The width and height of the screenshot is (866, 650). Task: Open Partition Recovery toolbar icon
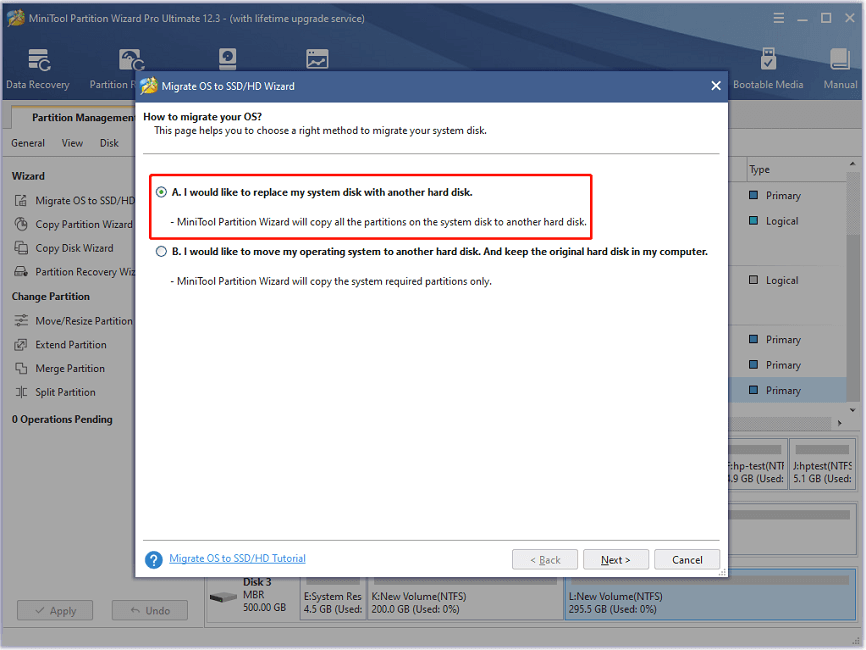click(x=131, y=60)
